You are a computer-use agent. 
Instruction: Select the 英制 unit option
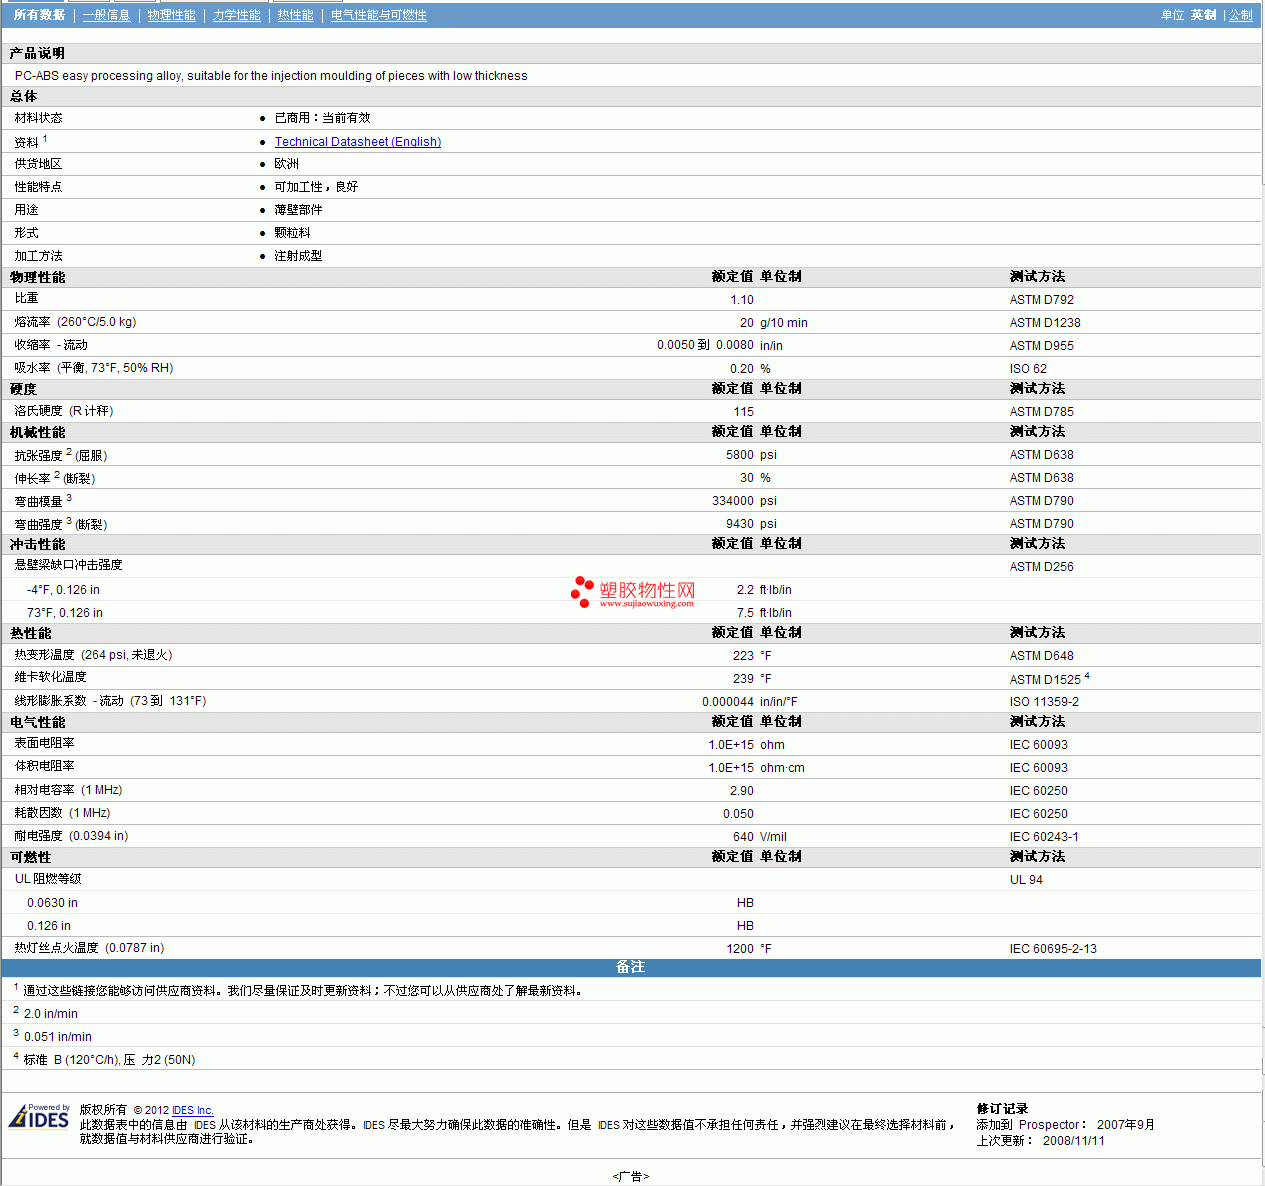(x=1203, y=15)
